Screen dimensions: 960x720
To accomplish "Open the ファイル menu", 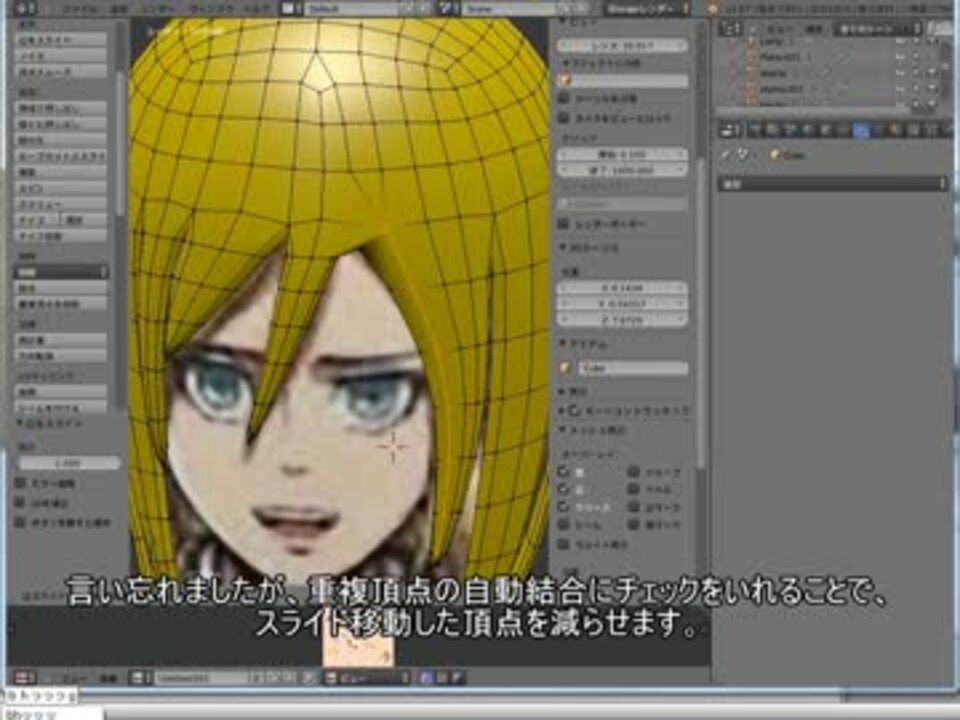I will 80,9.
